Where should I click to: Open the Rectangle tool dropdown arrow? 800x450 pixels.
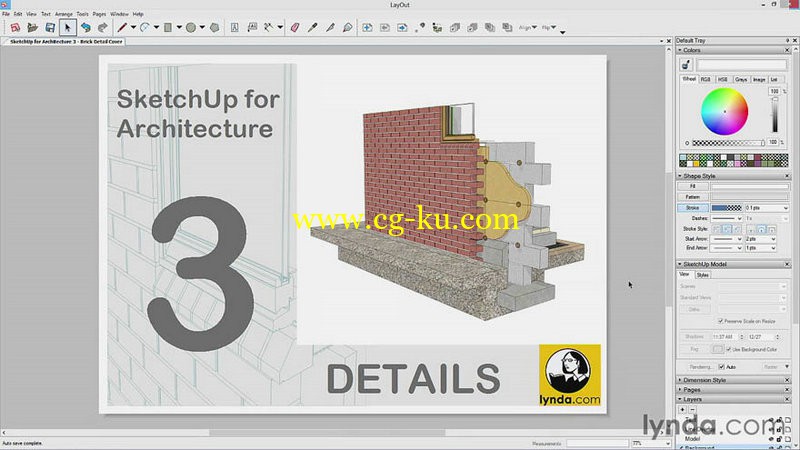pyautogui.click(x=179, y=28)
